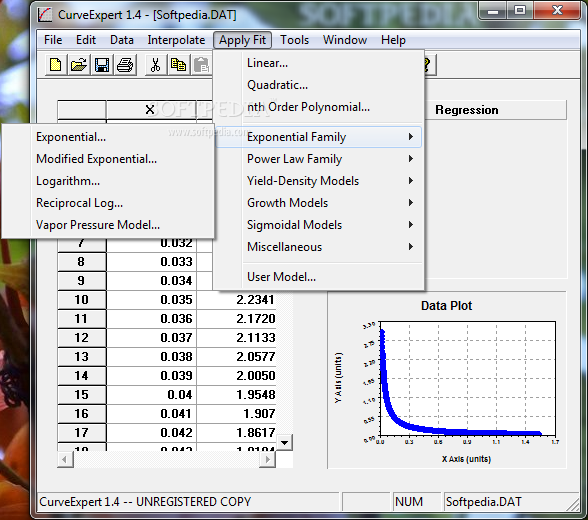588x520 pixels.
Task: Click the Copy toolbar icon
Action: point(178,65)
